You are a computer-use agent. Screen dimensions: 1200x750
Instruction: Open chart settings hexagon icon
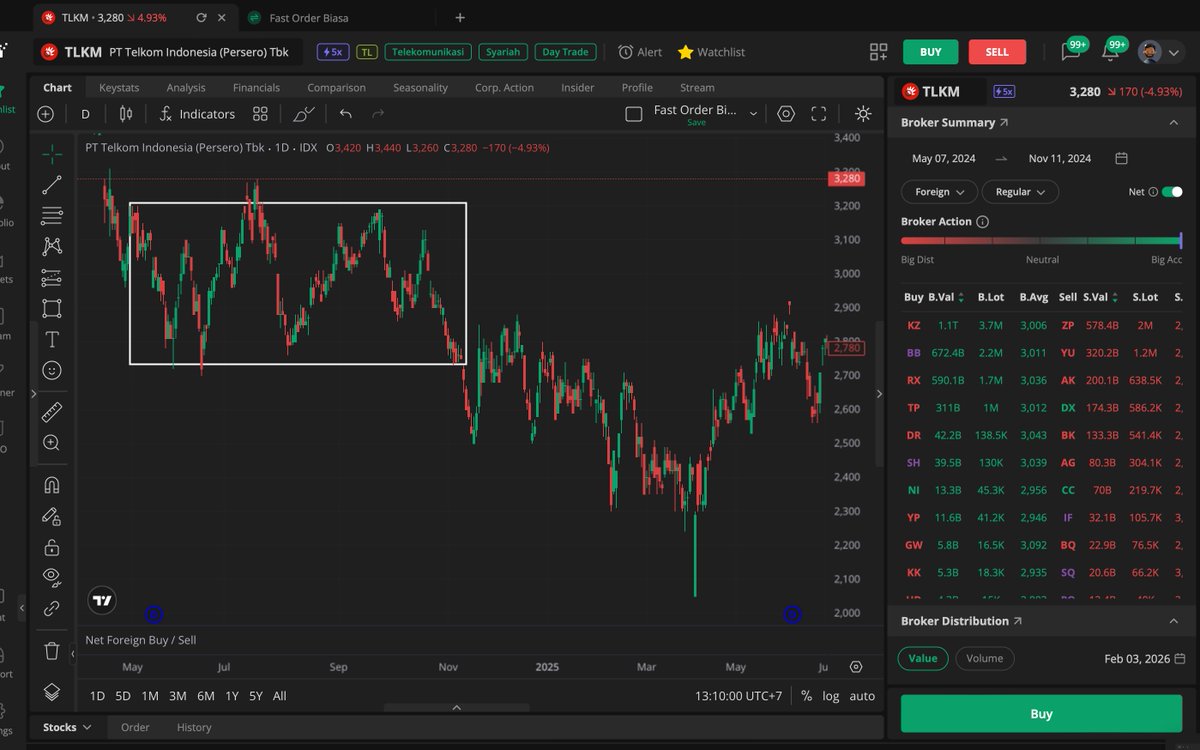coord(786,114)
